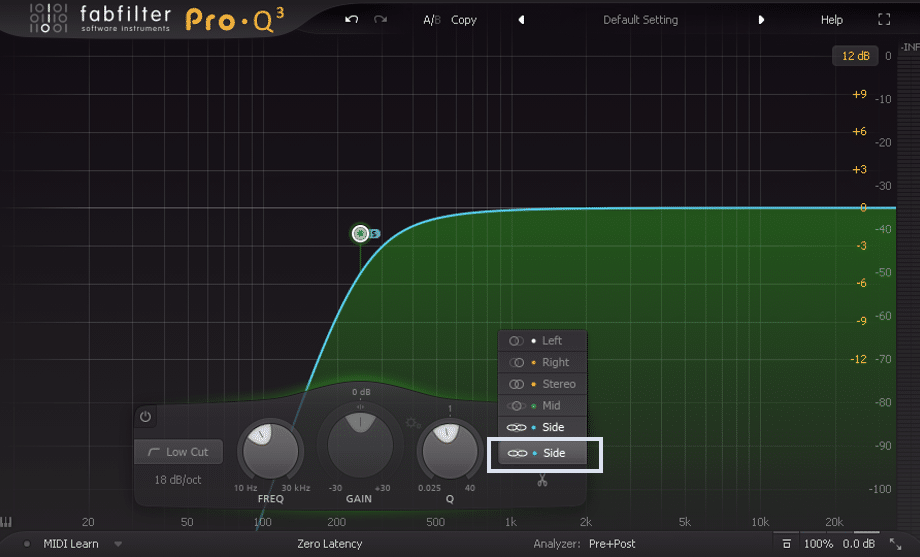Click the 20k frequency axis label

(x=834, y=522)
